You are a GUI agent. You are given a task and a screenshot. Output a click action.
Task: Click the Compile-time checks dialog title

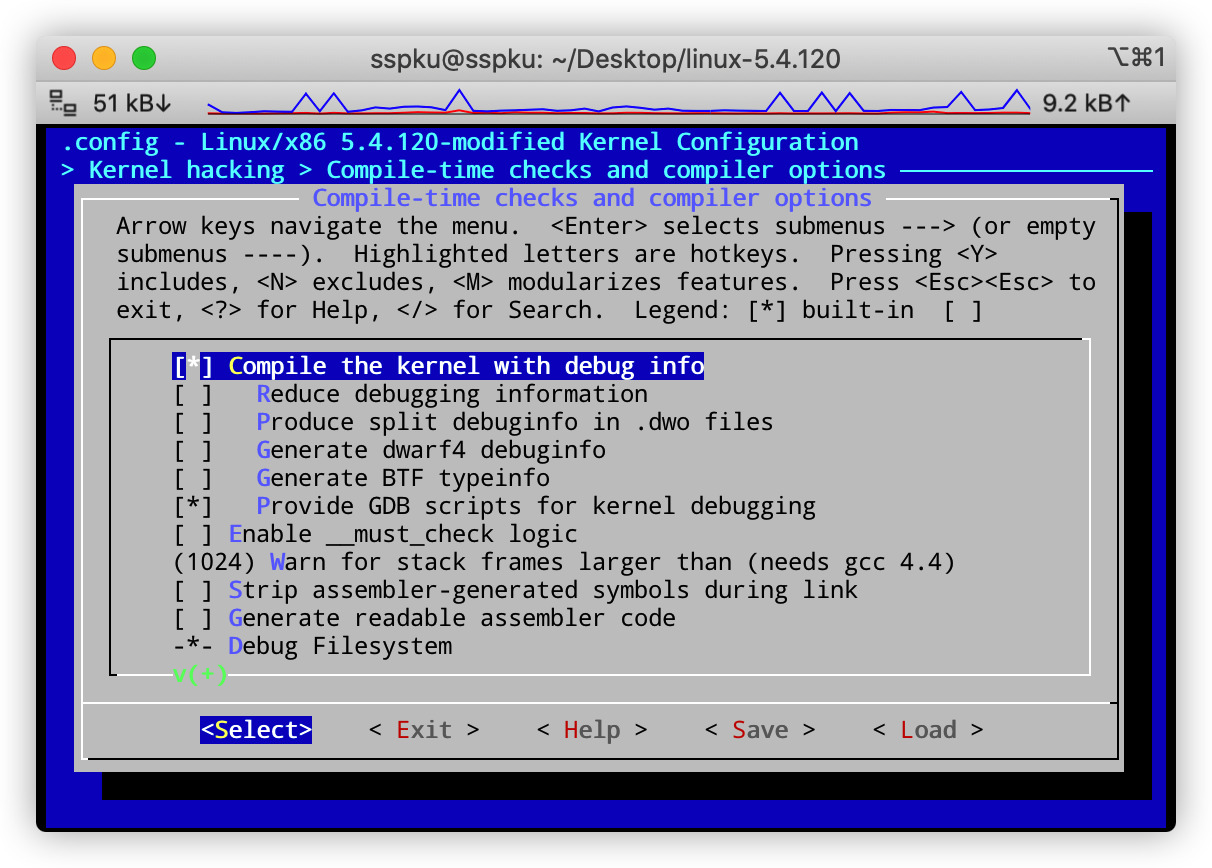pos(592,198)
